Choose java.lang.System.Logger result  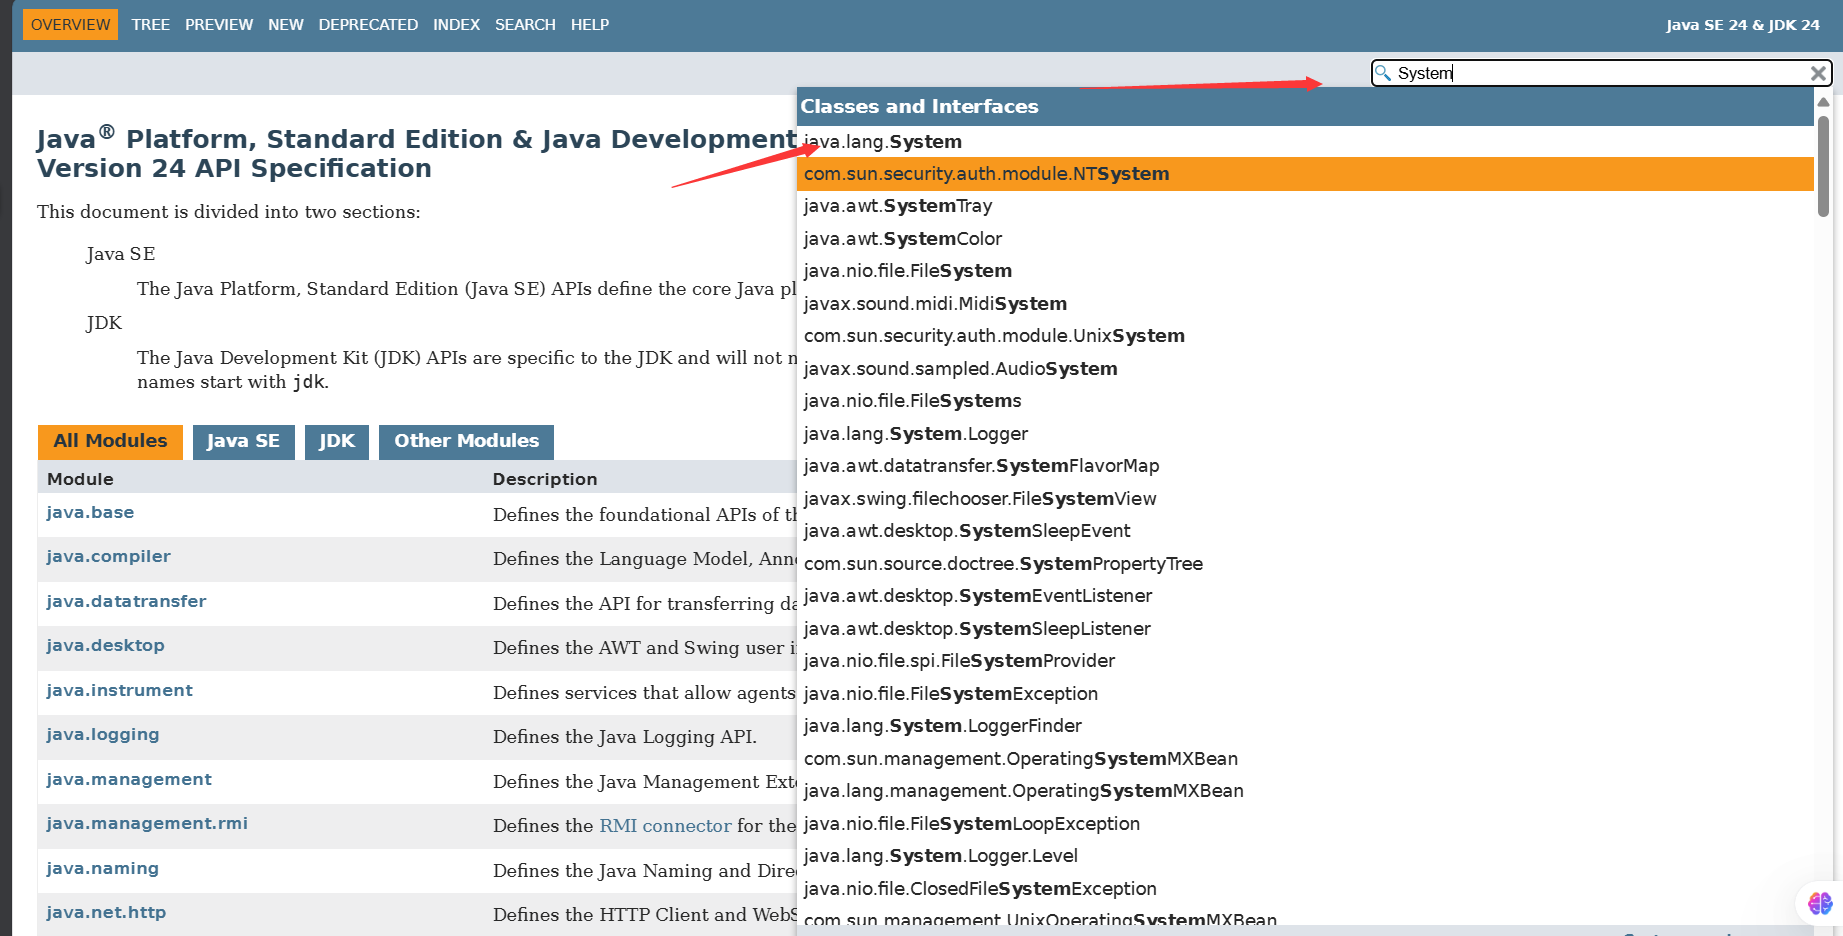tap(1305, 434)
